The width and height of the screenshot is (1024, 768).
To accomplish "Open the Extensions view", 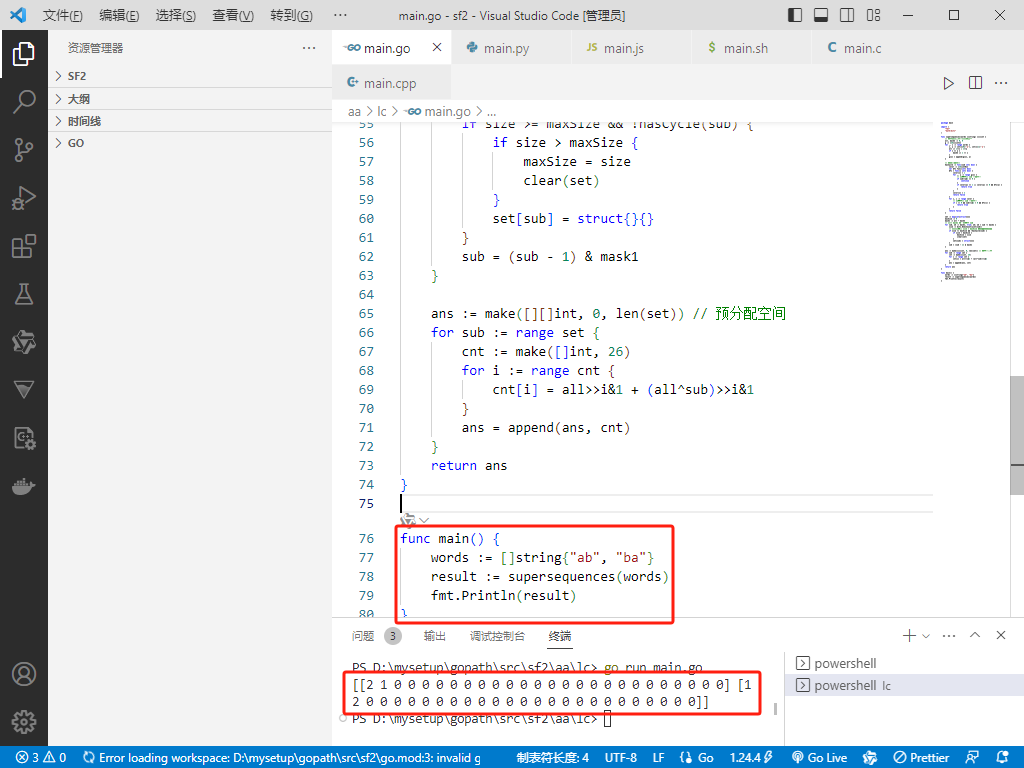I will click(x=24, y=246).
